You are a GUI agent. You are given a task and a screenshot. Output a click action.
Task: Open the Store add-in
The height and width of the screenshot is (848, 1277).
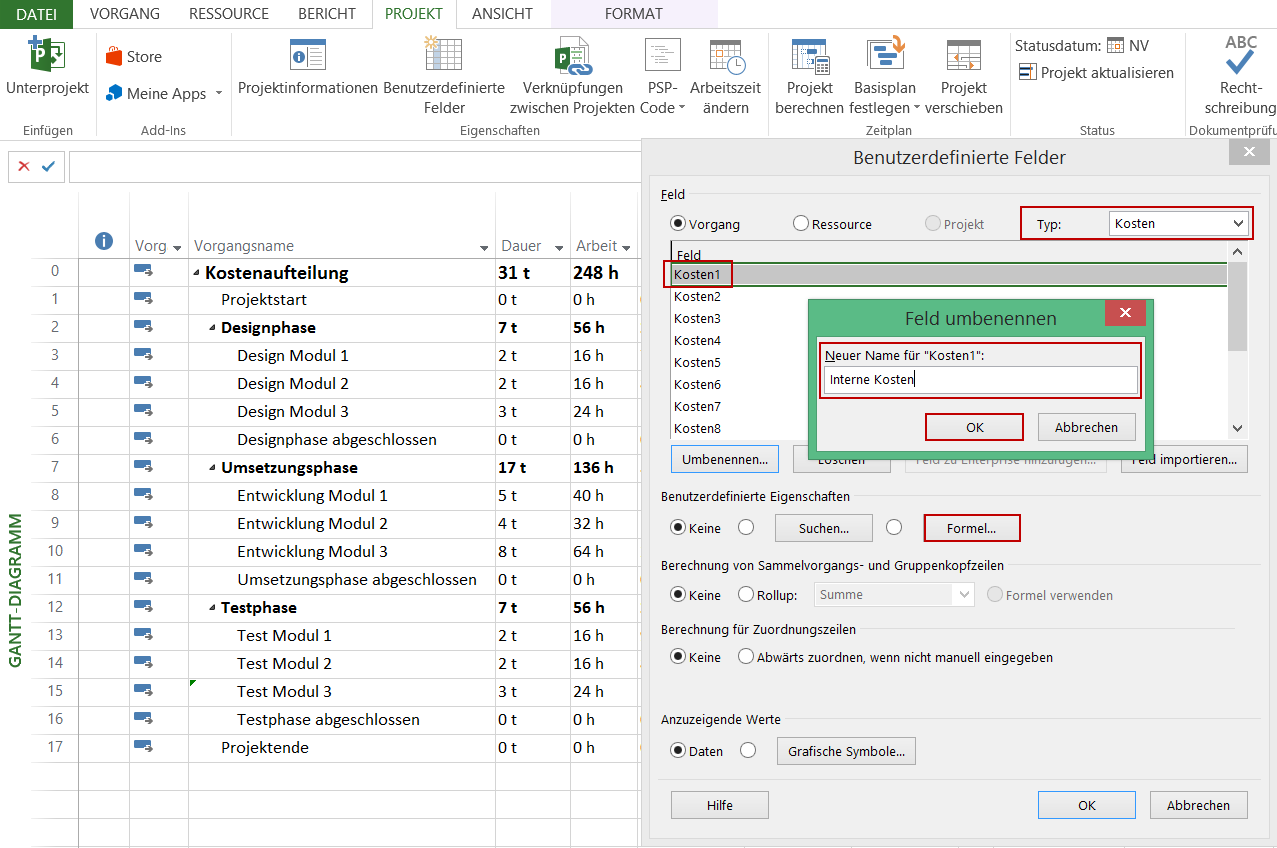tap(133, 57)
